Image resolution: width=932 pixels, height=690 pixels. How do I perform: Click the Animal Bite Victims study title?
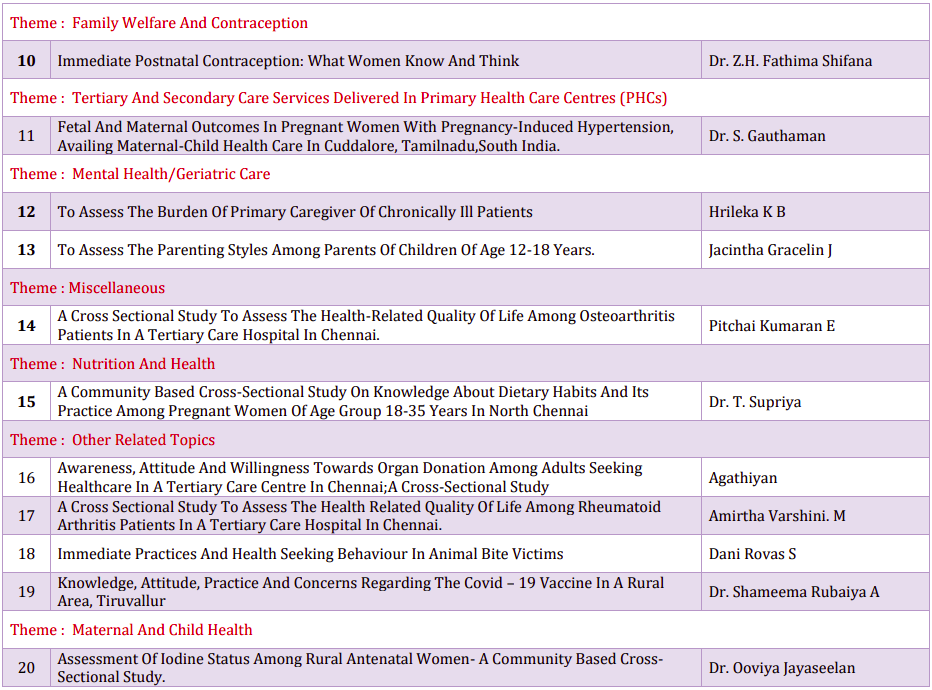coord(310,554)
